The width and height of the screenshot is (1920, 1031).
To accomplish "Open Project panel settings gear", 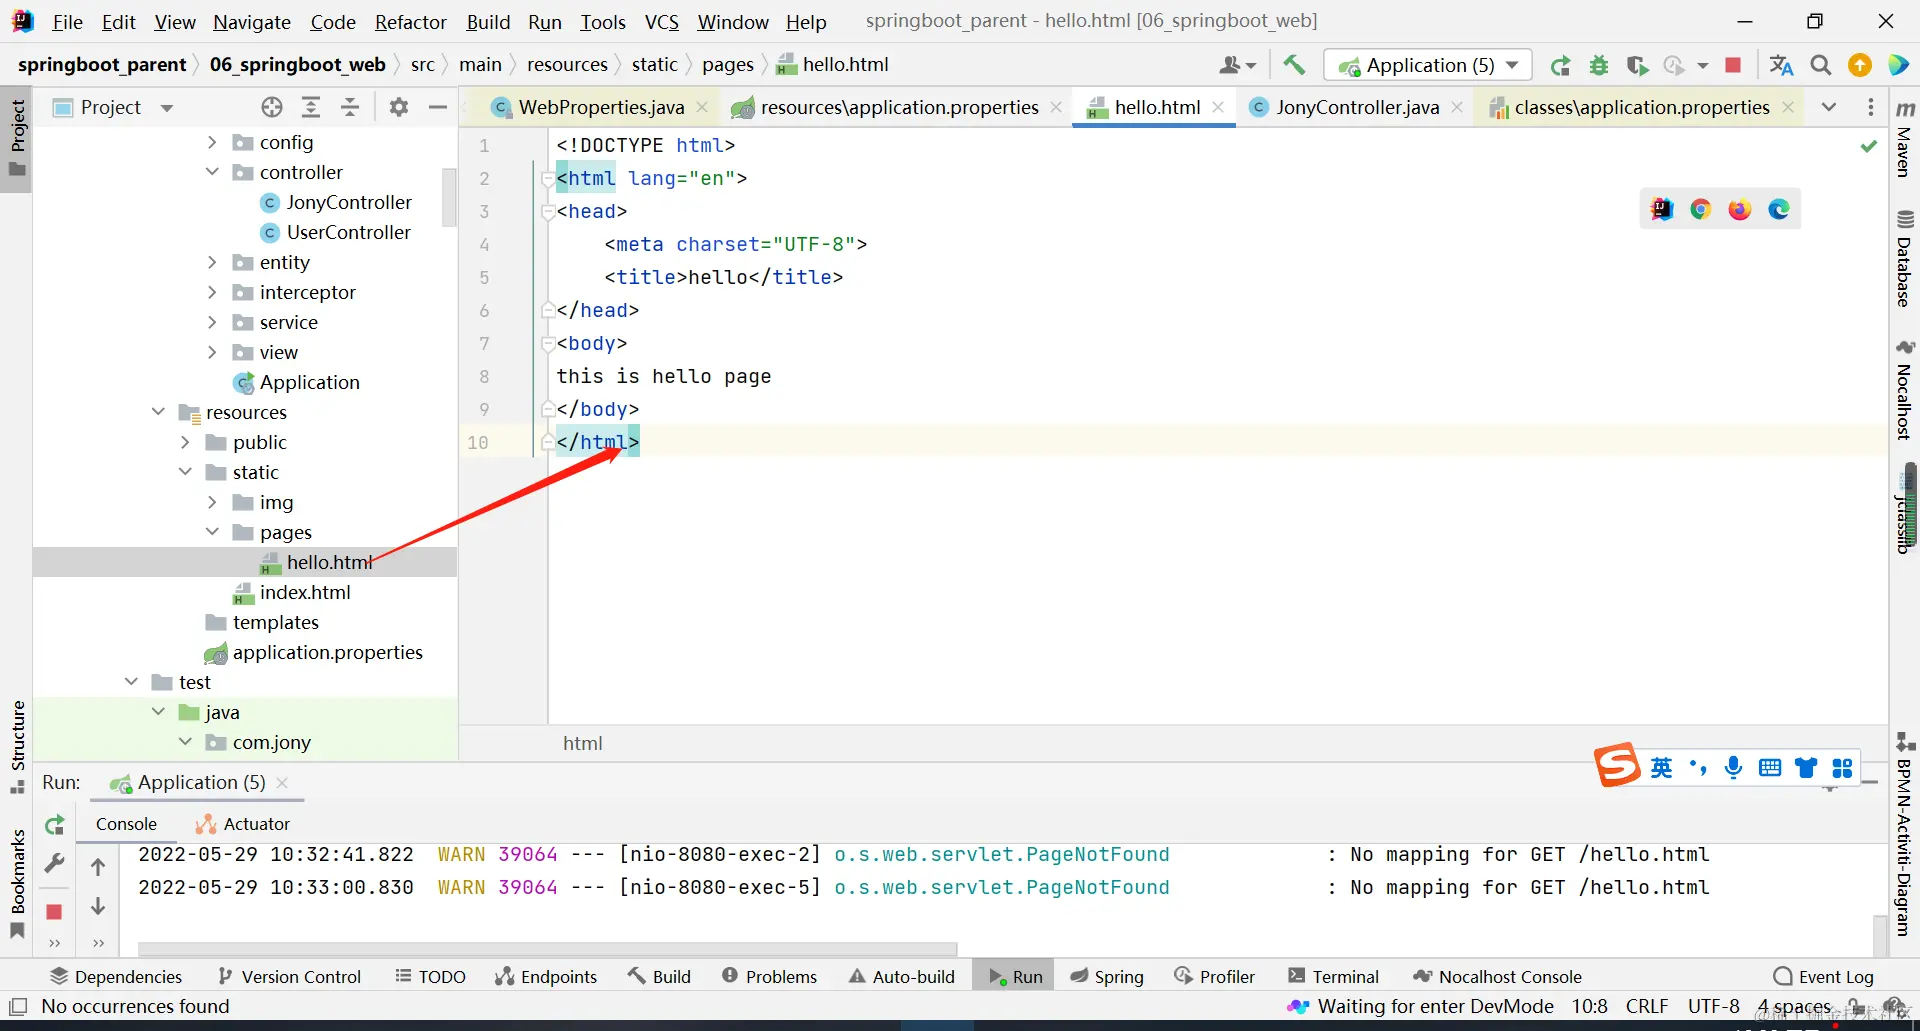I will click(399, 107).
